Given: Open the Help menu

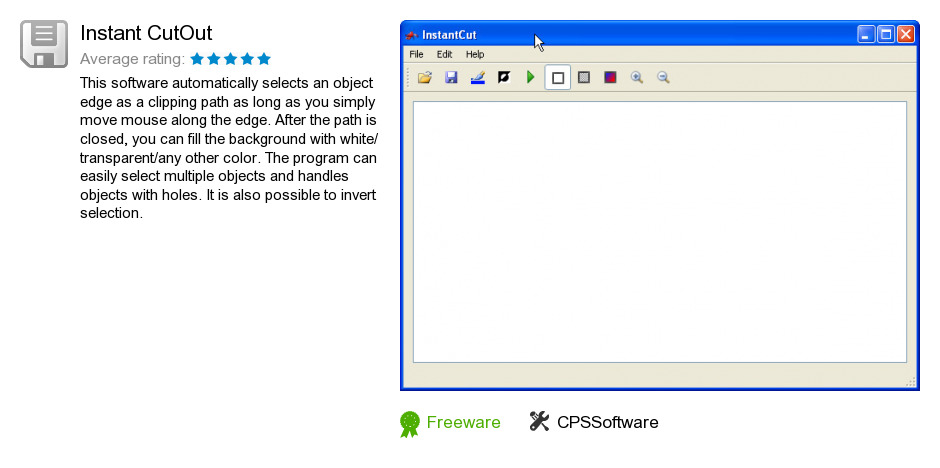Looking at the screenshot, I should coord(475,55).
